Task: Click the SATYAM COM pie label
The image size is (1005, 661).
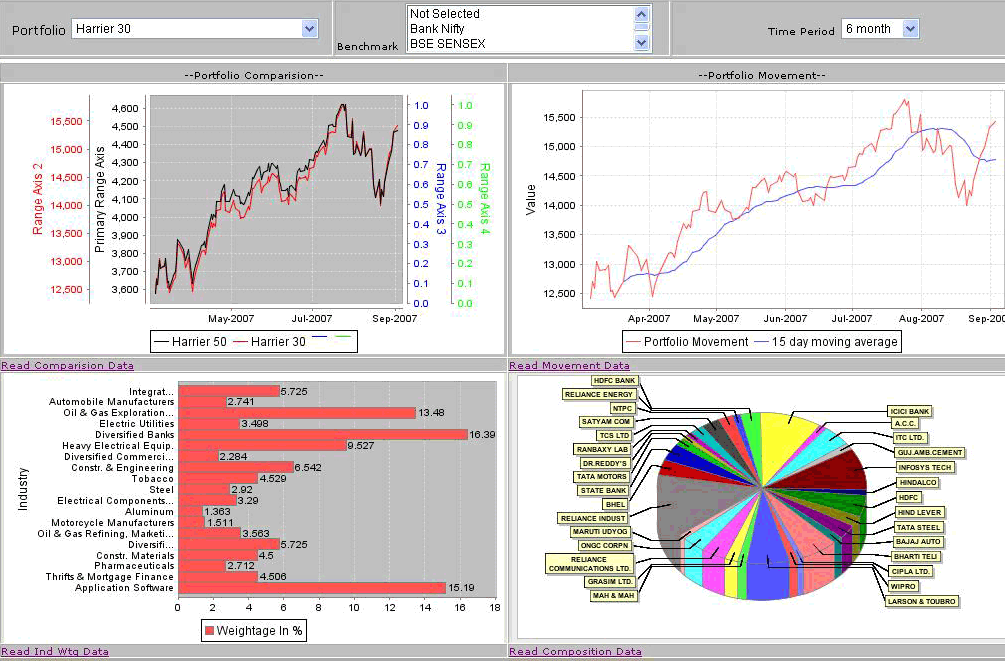Action: click(x=606, y=422)
